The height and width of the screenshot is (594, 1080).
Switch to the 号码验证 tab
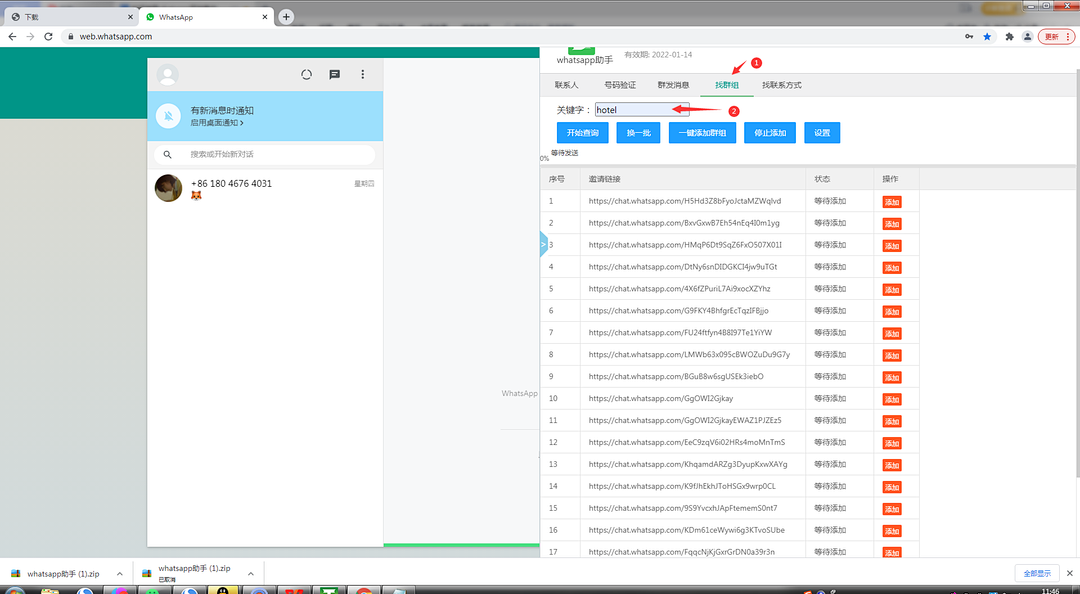pos(620,85)
